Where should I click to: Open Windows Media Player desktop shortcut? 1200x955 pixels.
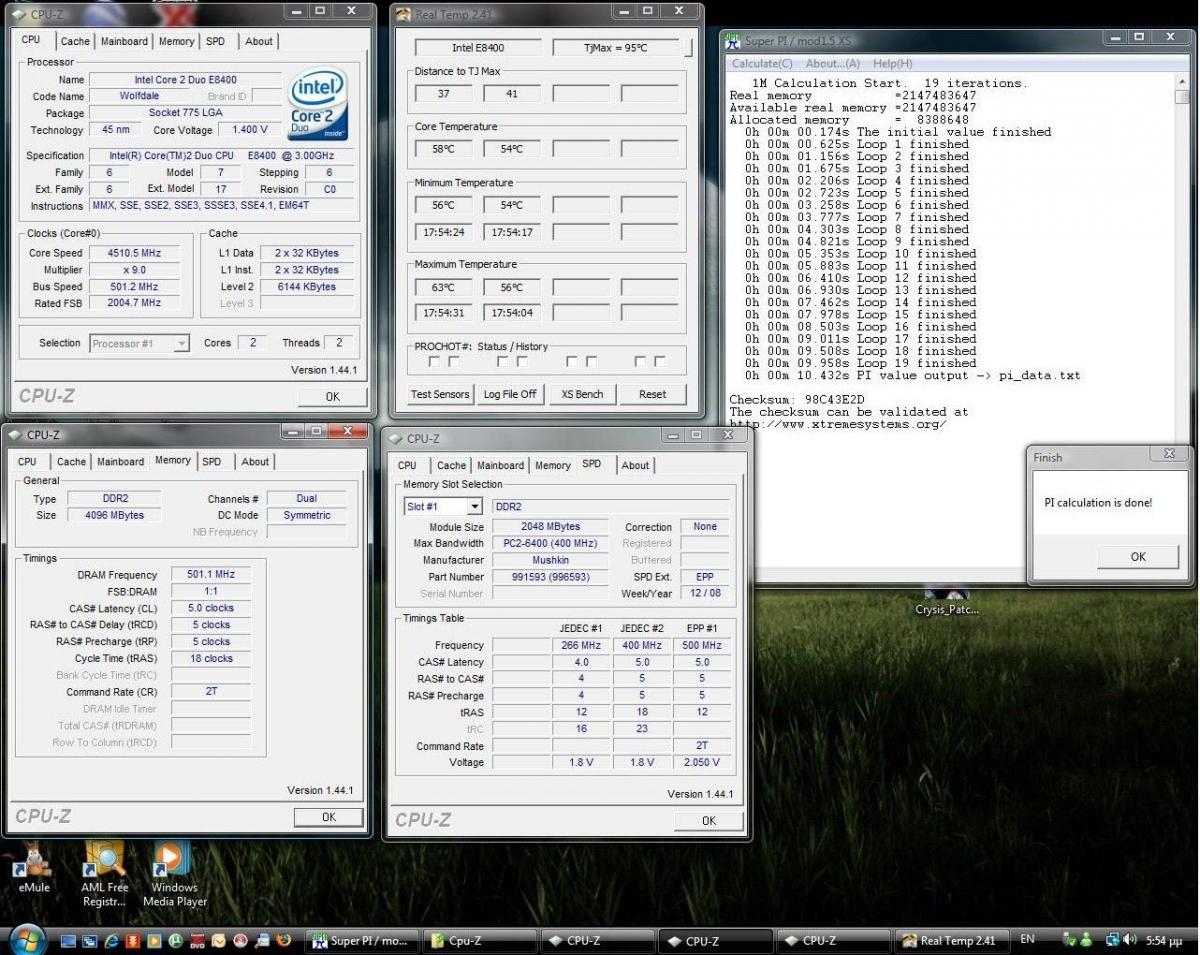point(174,873)
